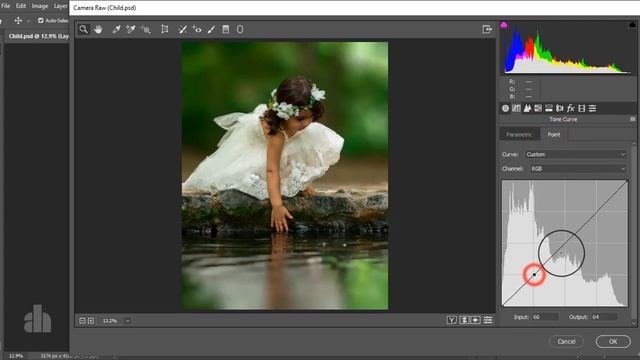This screenshot has width=640, height=360.
Task: Click the Cancel button
Action: tap(567, 342)
